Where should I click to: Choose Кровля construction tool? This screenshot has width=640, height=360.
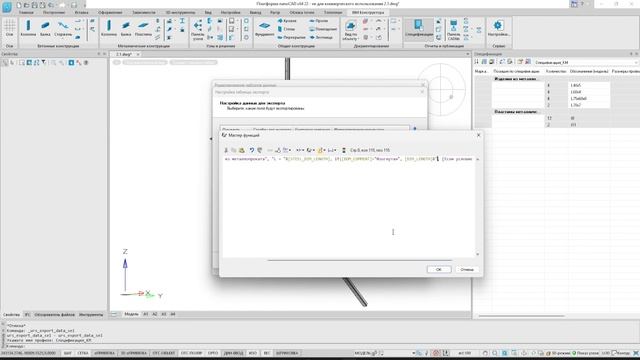(287, 21)
